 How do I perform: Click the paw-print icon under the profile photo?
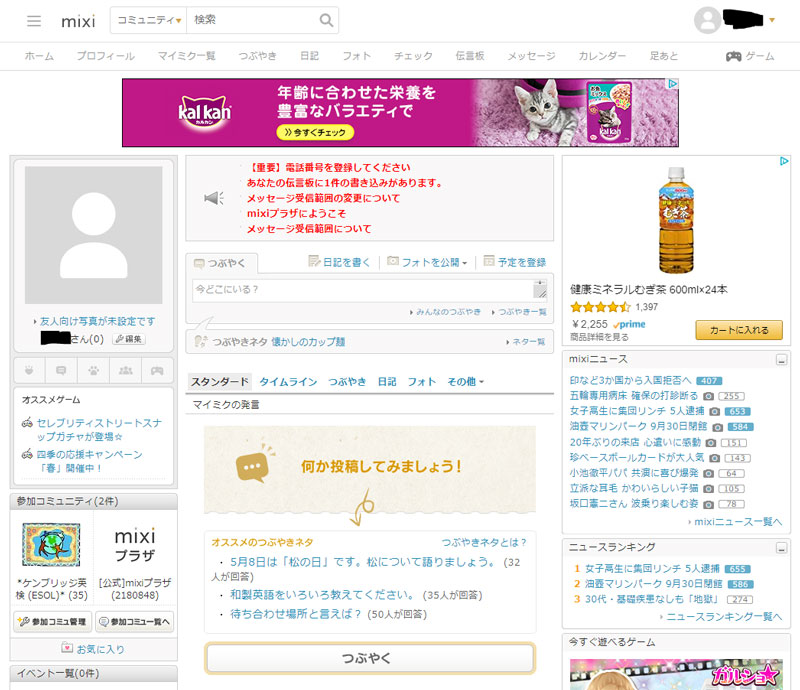93,371
